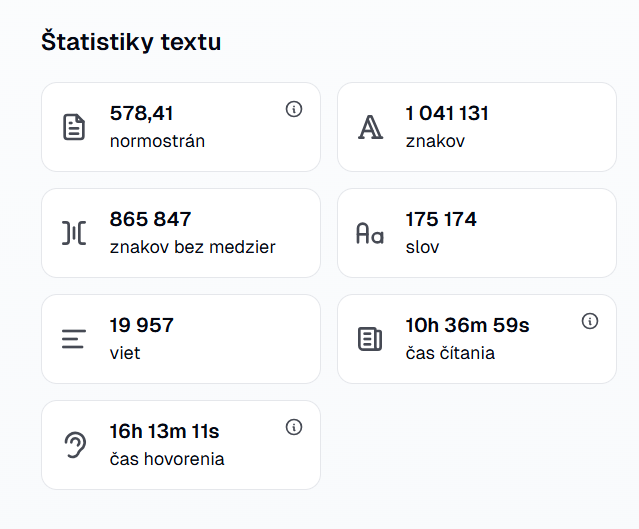Click the info icon on čas hovorenia card

click(x=294, y=427)
